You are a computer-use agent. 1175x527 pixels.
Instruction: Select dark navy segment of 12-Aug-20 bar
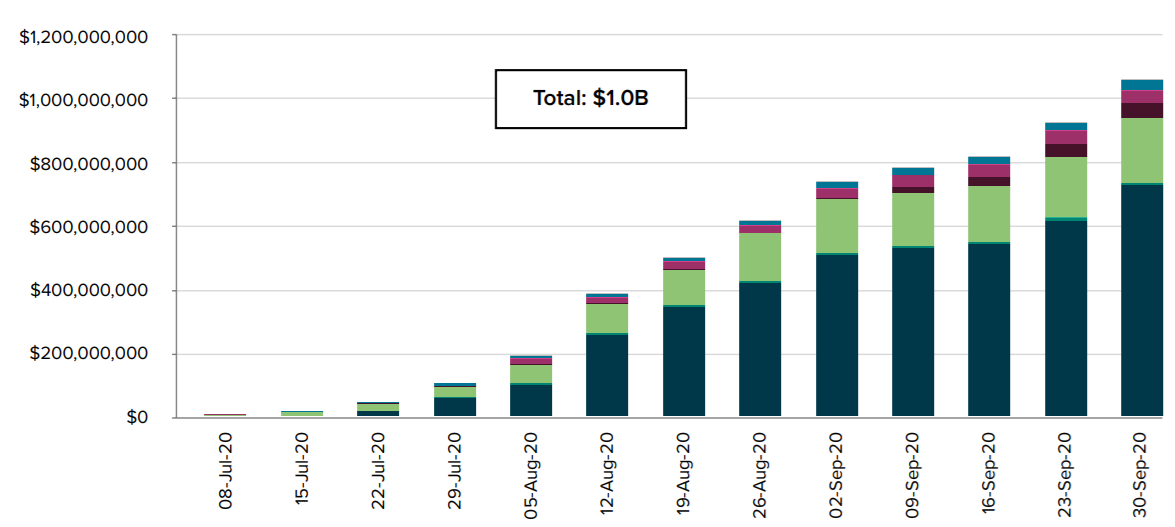click(607, 376)
